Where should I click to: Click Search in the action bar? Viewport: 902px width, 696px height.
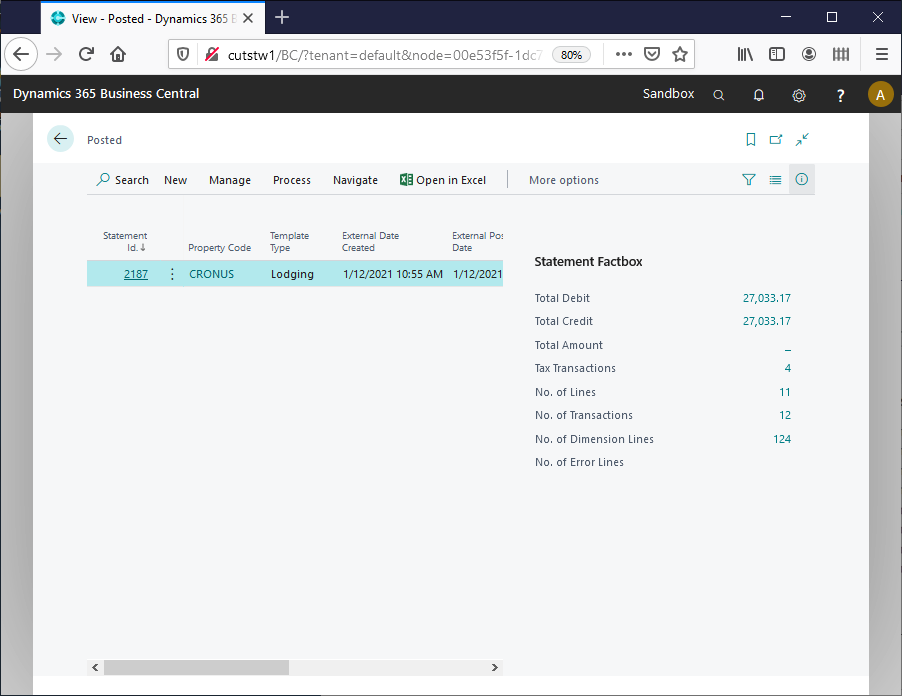tap(123, 180)
